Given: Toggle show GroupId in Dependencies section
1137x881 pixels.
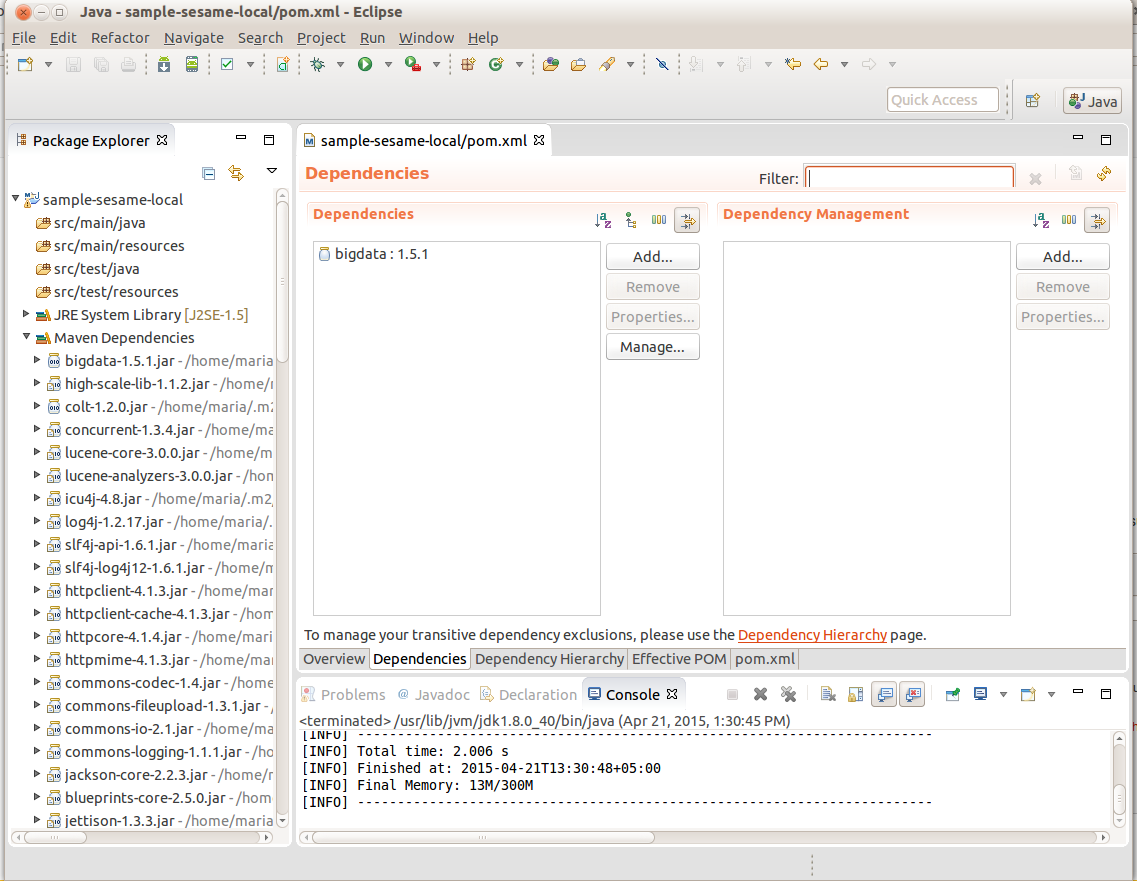Looking at the screenshot, I should [658, 220].
